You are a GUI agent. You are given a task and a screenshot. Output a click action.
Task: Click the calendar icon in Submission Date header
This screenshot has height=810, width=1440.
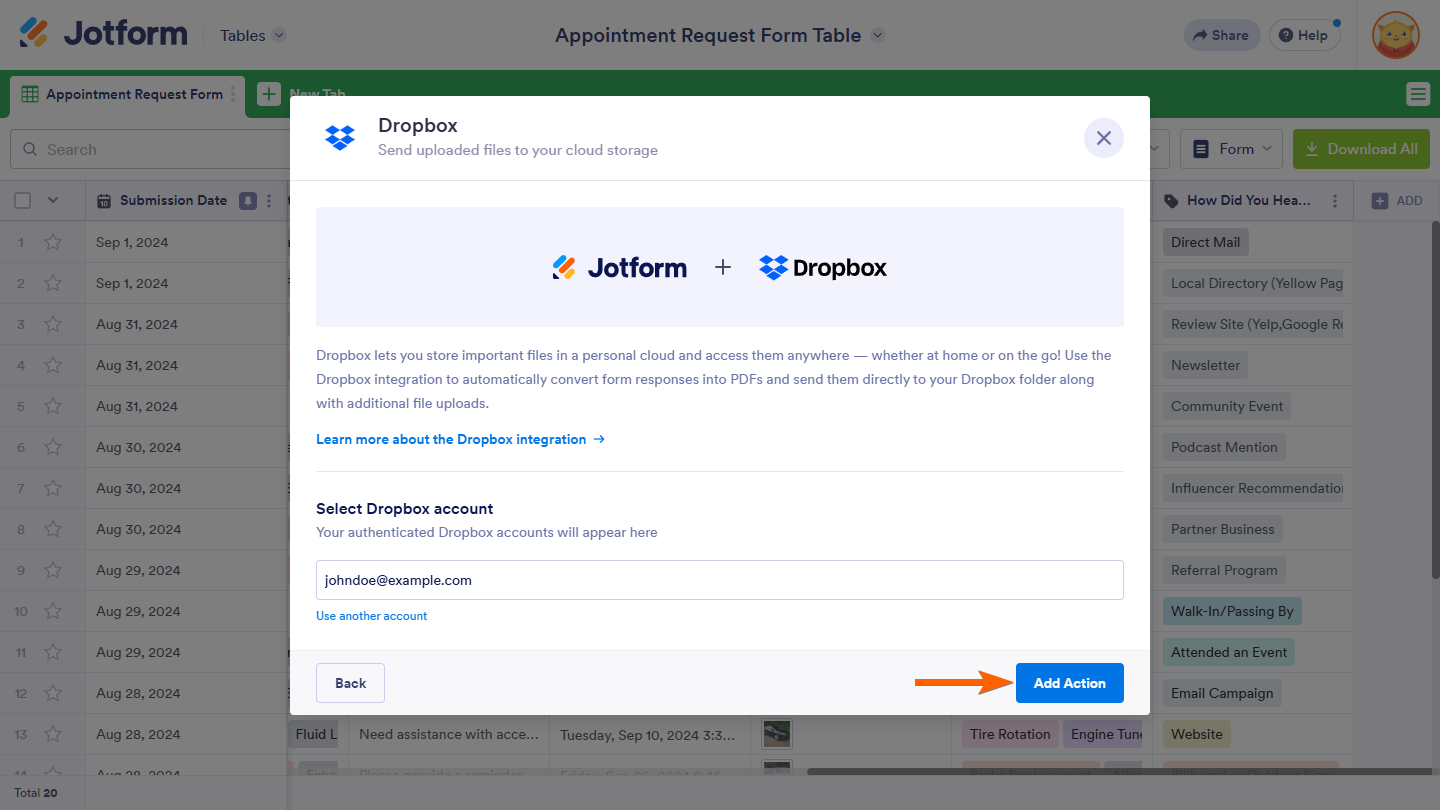click(x=104, y=201)
